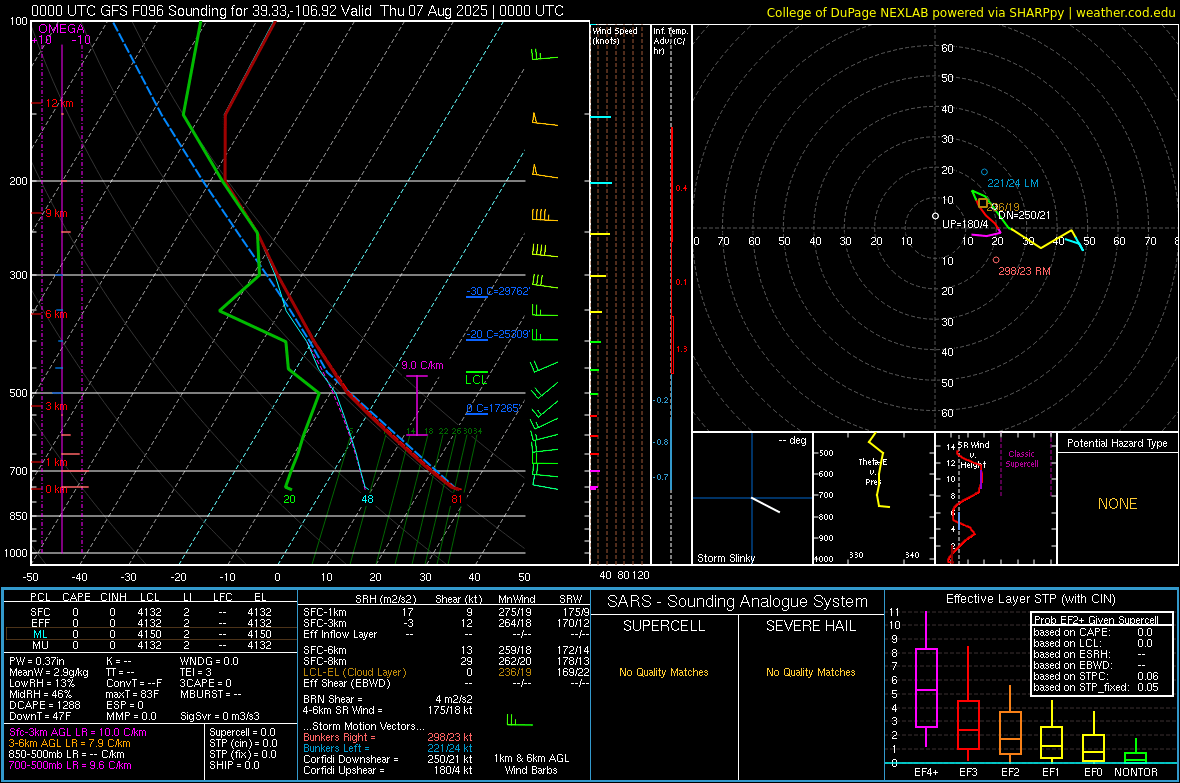Image resolution: width=1180 pixels, height=783 pixels.
Task: Click the SigSvr = 0 m3/s3 value
Action: coord(220,716)
